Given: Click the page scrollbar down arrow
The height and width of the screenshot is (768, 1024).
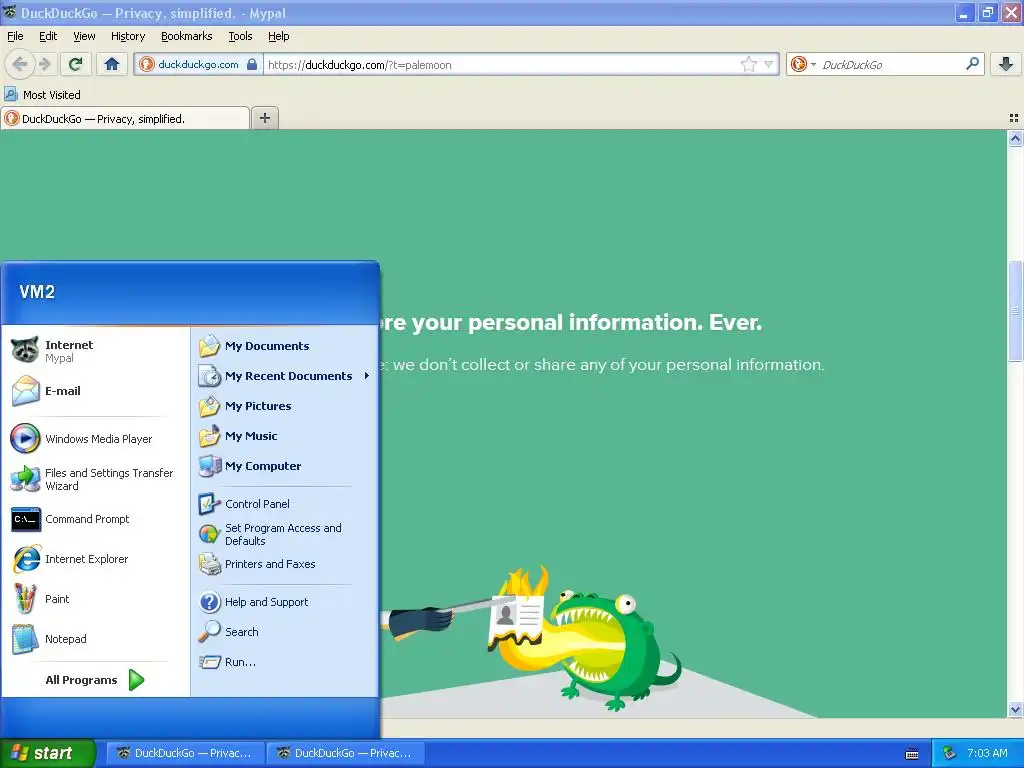Looking at the screenshot, I should 1015,710.
